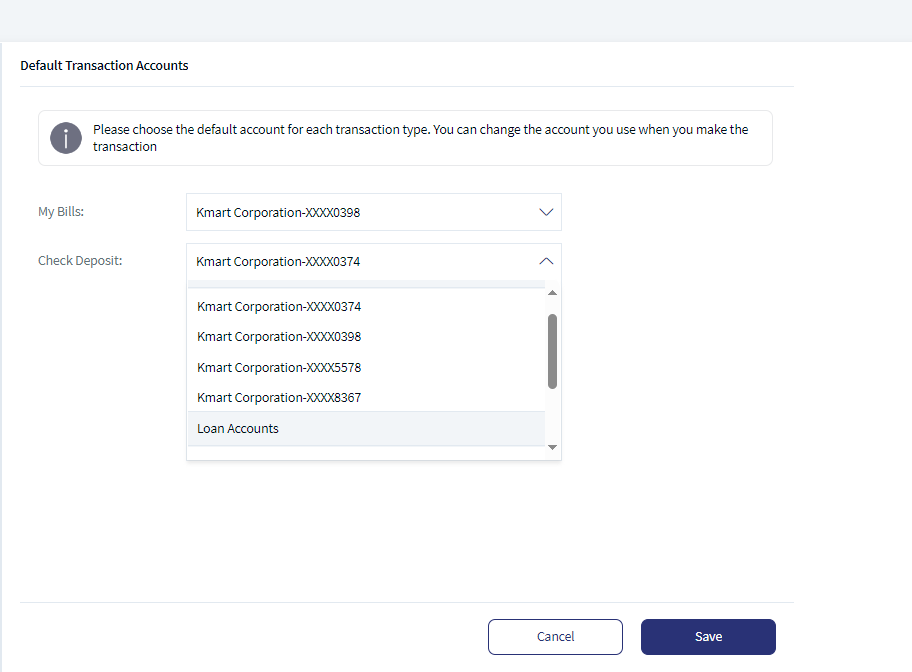
Task: Click the Loan Accounts group header
Action: point(366,429)
